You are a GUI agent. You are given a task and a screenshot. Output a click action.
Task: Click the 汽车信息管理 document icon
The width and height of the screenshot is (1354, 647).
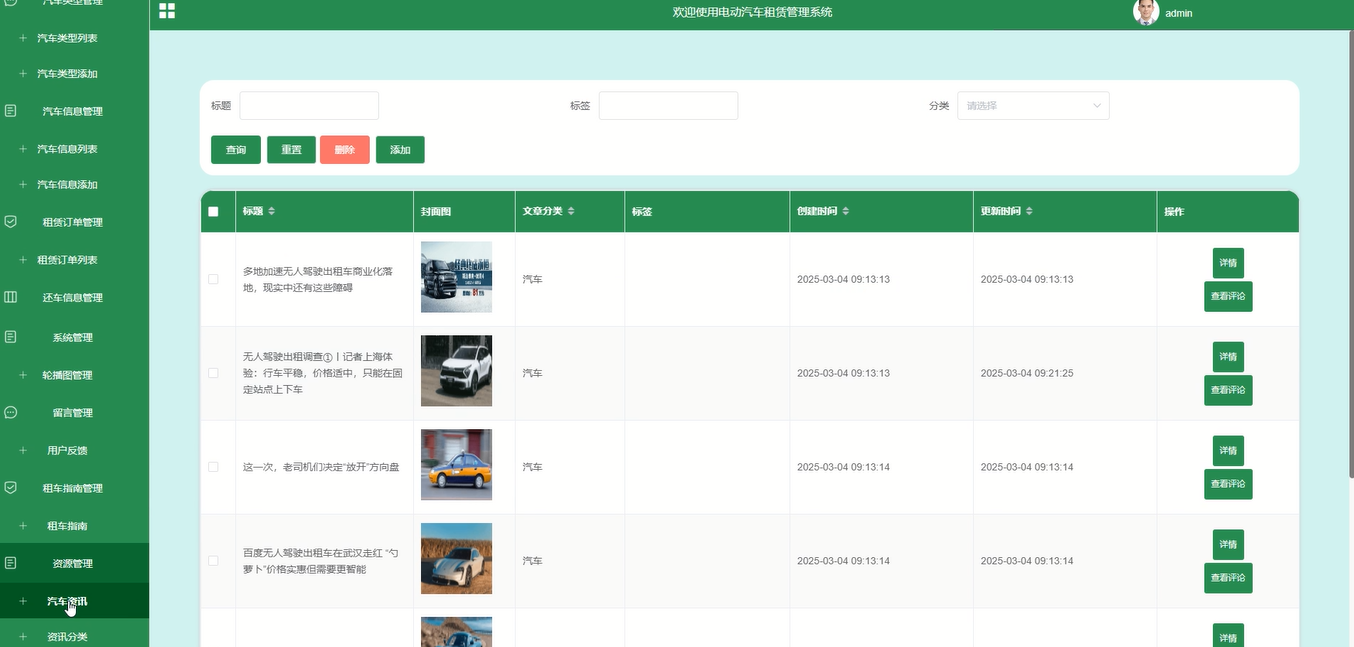pyautogui.click(x=11, y=111)
